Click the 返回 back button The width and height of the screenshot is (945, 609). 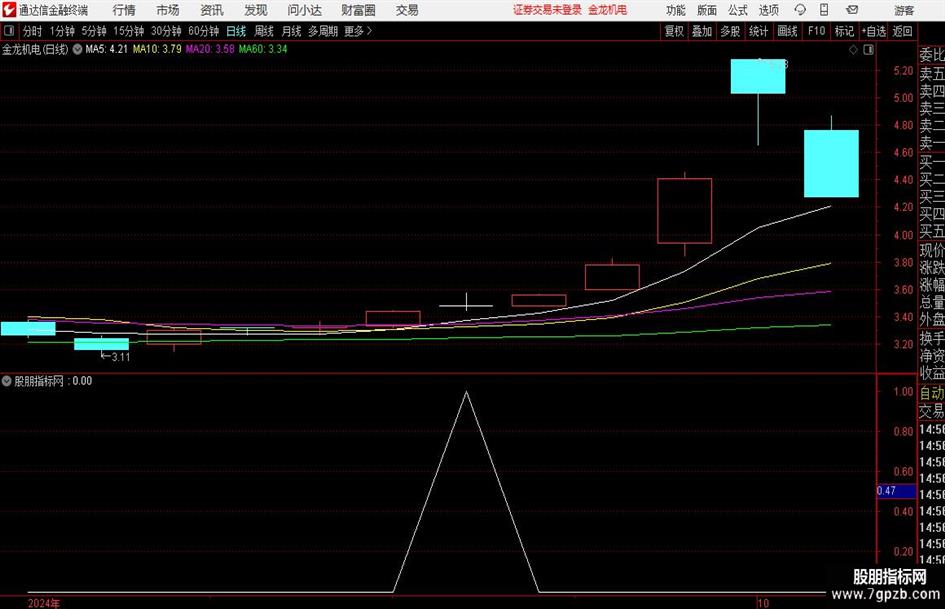(x=902, y=31)
